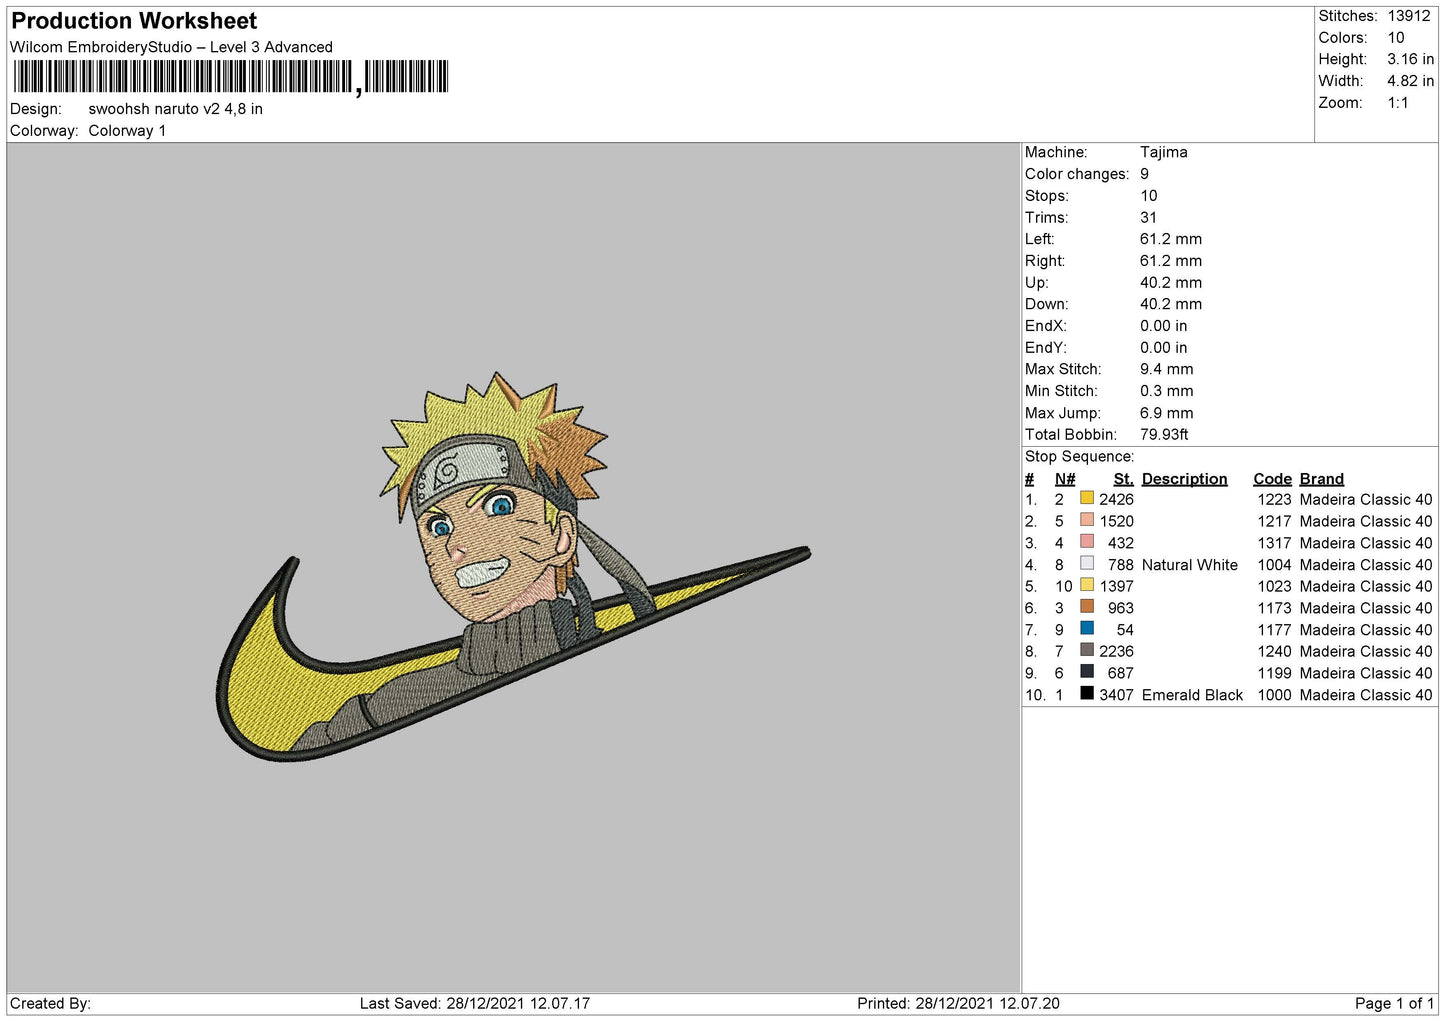Click the Description column header
1445x1021 pixels.
point(1184,479)
